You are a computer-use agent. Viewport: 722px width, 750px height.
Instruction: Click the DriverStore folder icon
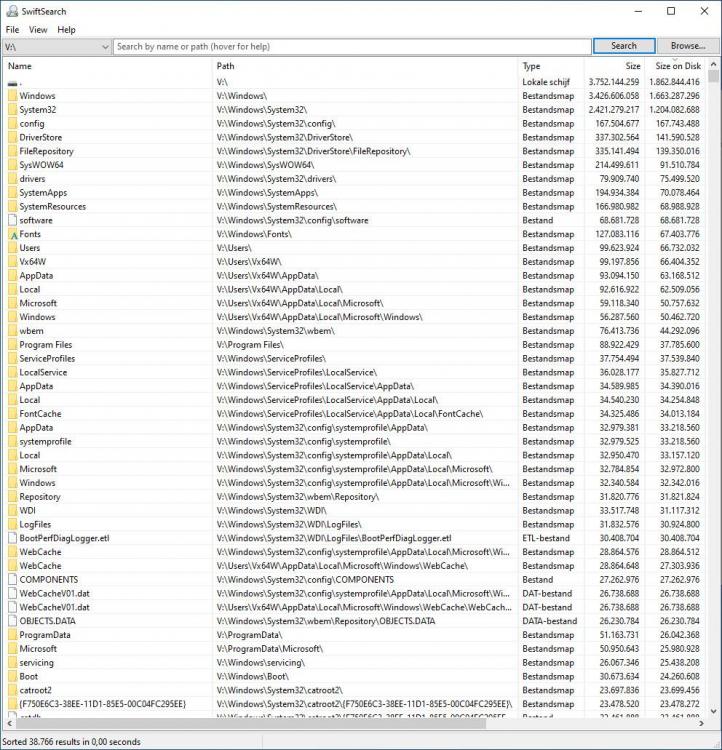[12, 137]
